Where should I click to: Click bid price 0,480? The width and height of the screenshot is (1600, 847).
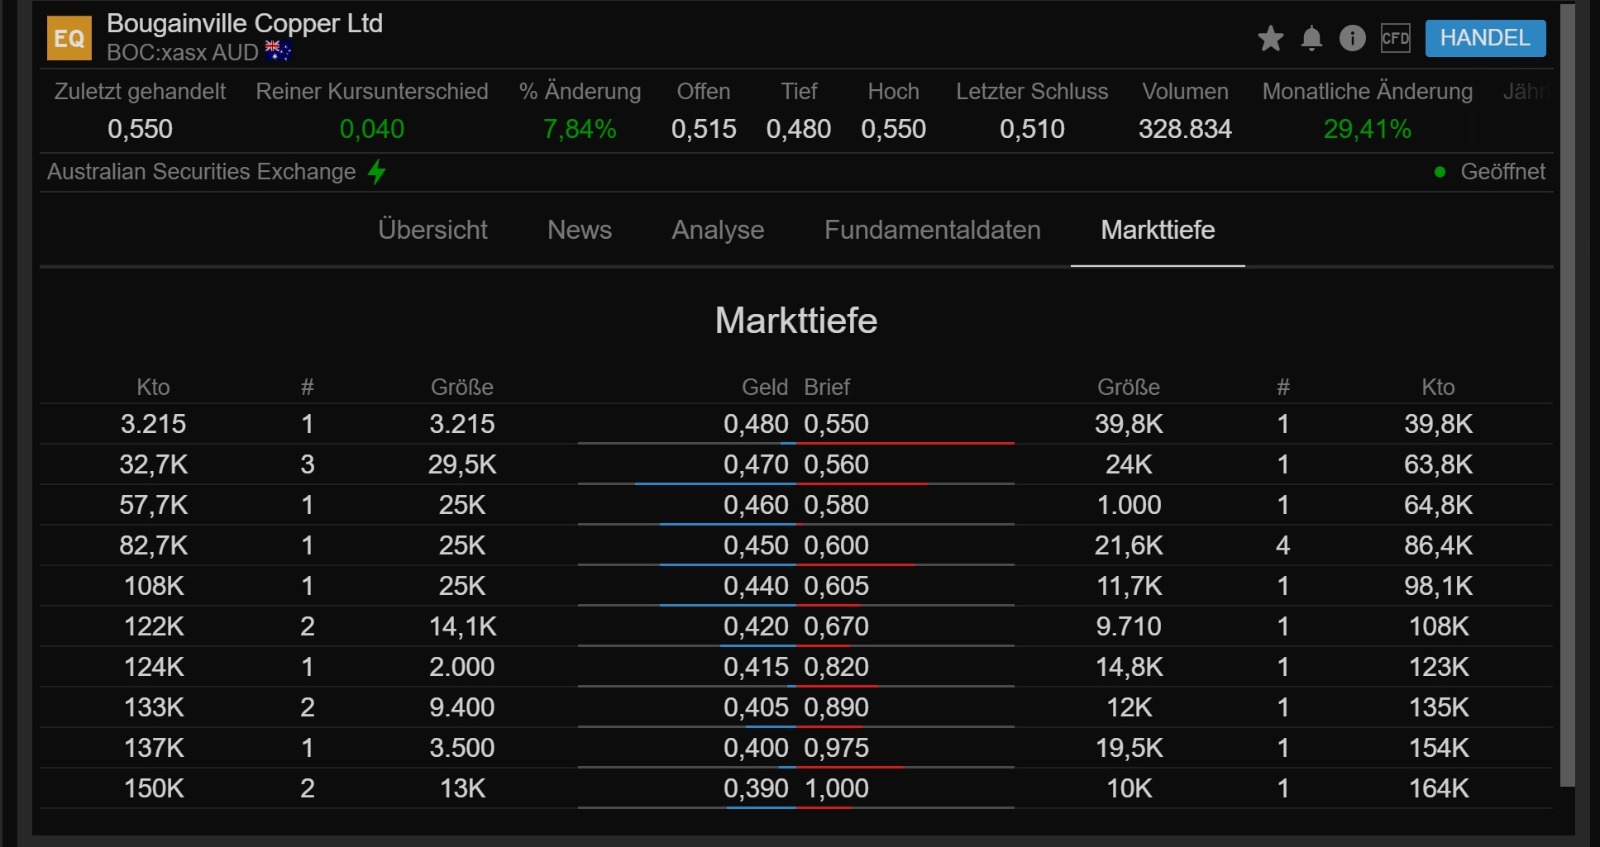(756, 424)
